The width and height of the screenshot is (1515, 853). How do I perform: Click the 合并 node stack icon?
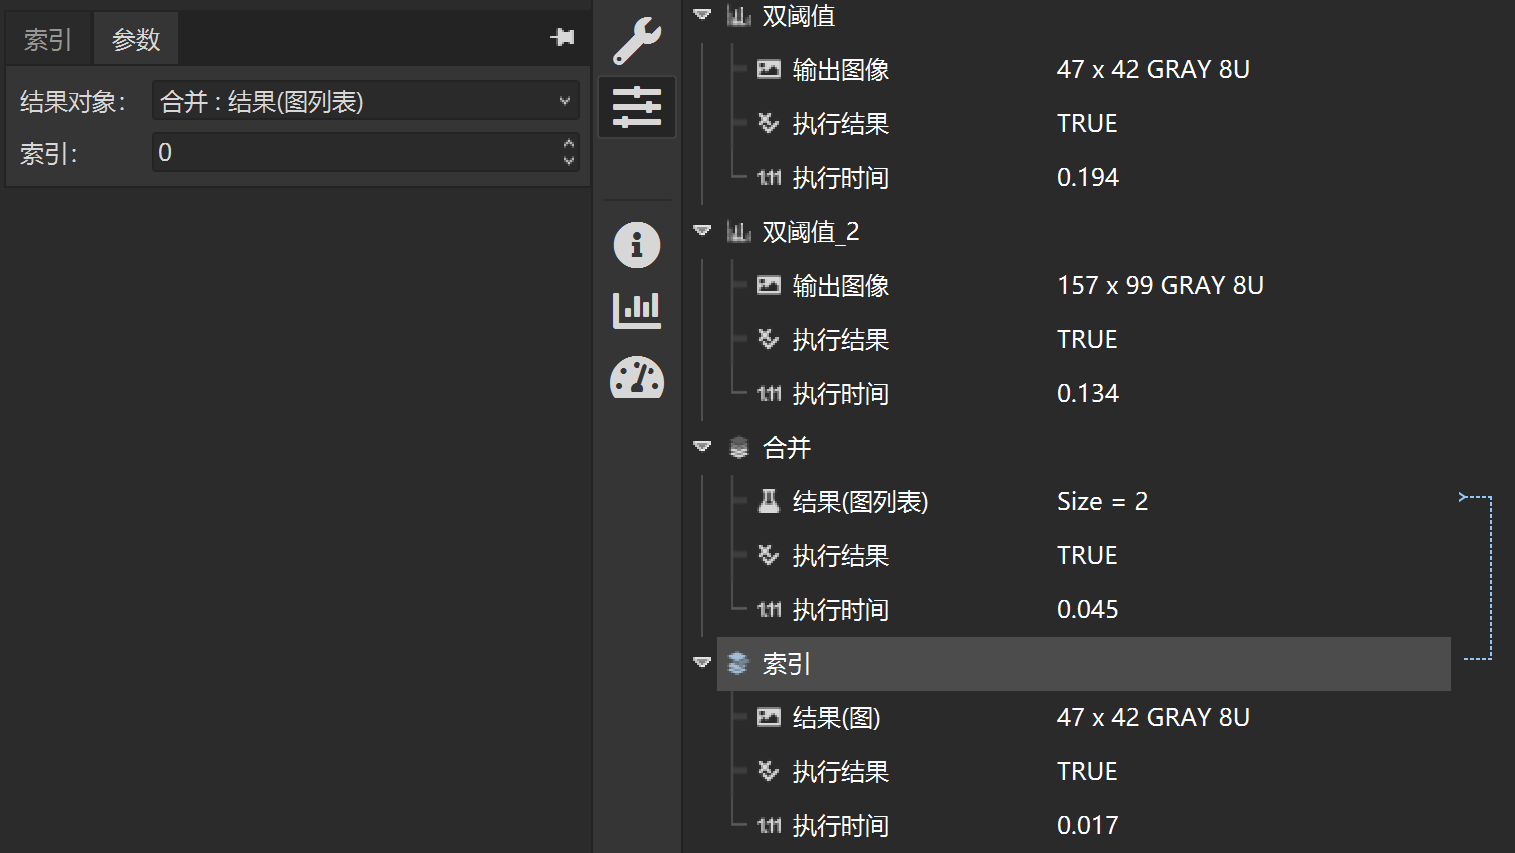click(739, 448)
